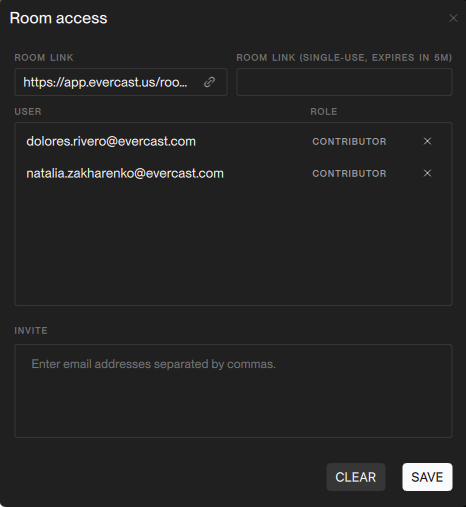Select the room link URL field
The image size is (466, 507).
[121, 82]
